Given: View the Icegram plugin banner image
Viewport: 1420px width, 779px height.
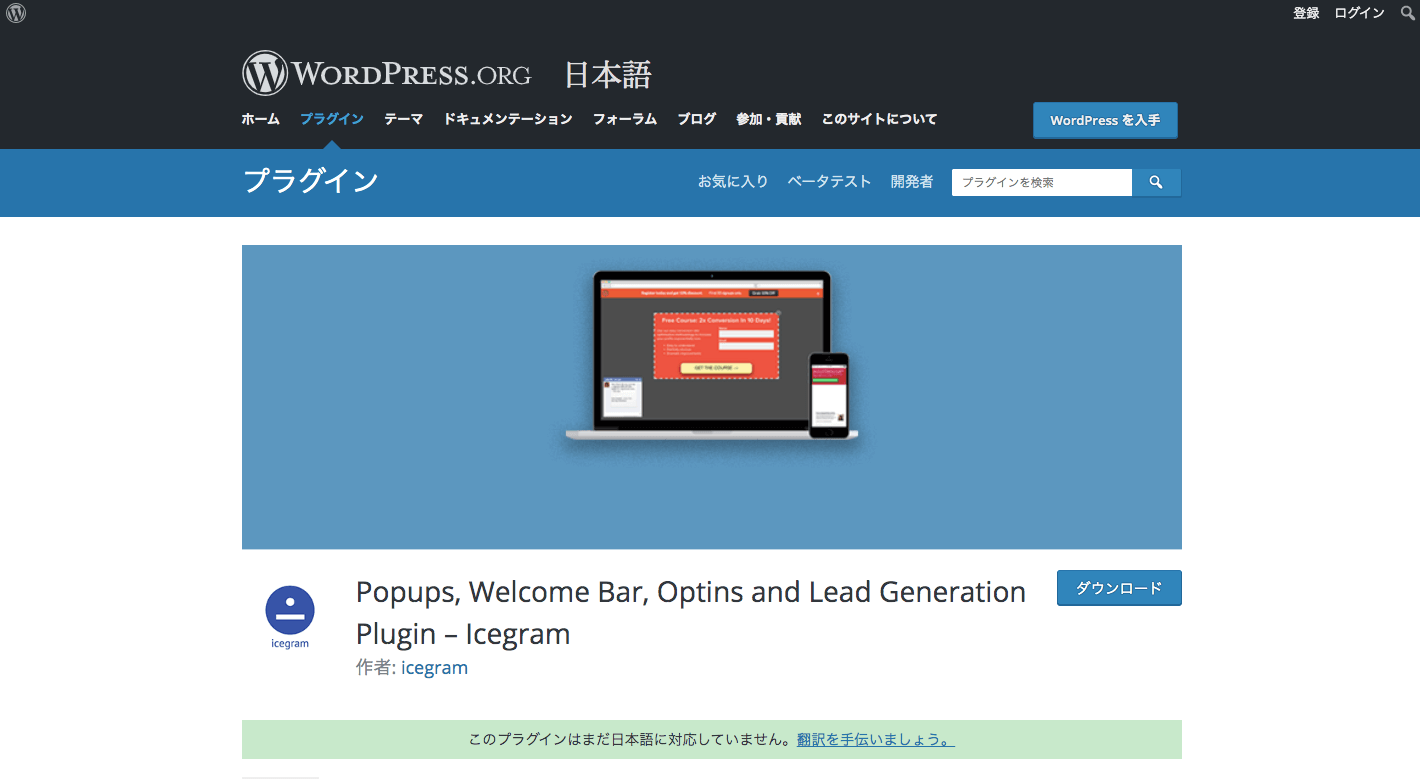Looking at the screenshot, I should tap(712, 397).
